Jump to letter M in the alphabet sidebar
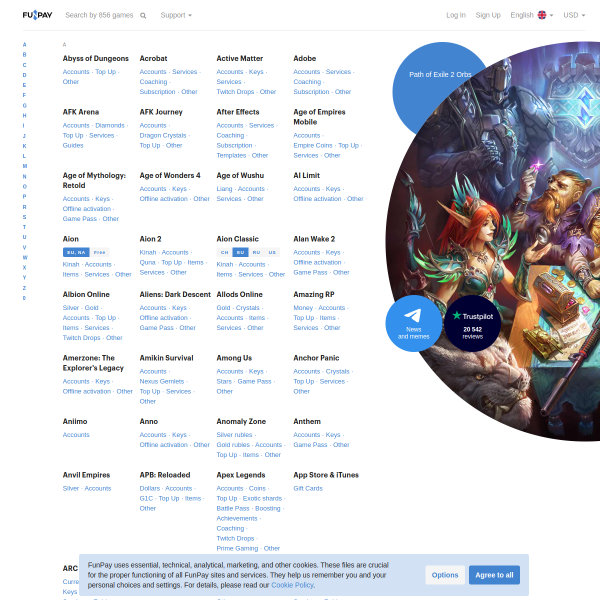 tap(24, 166)
